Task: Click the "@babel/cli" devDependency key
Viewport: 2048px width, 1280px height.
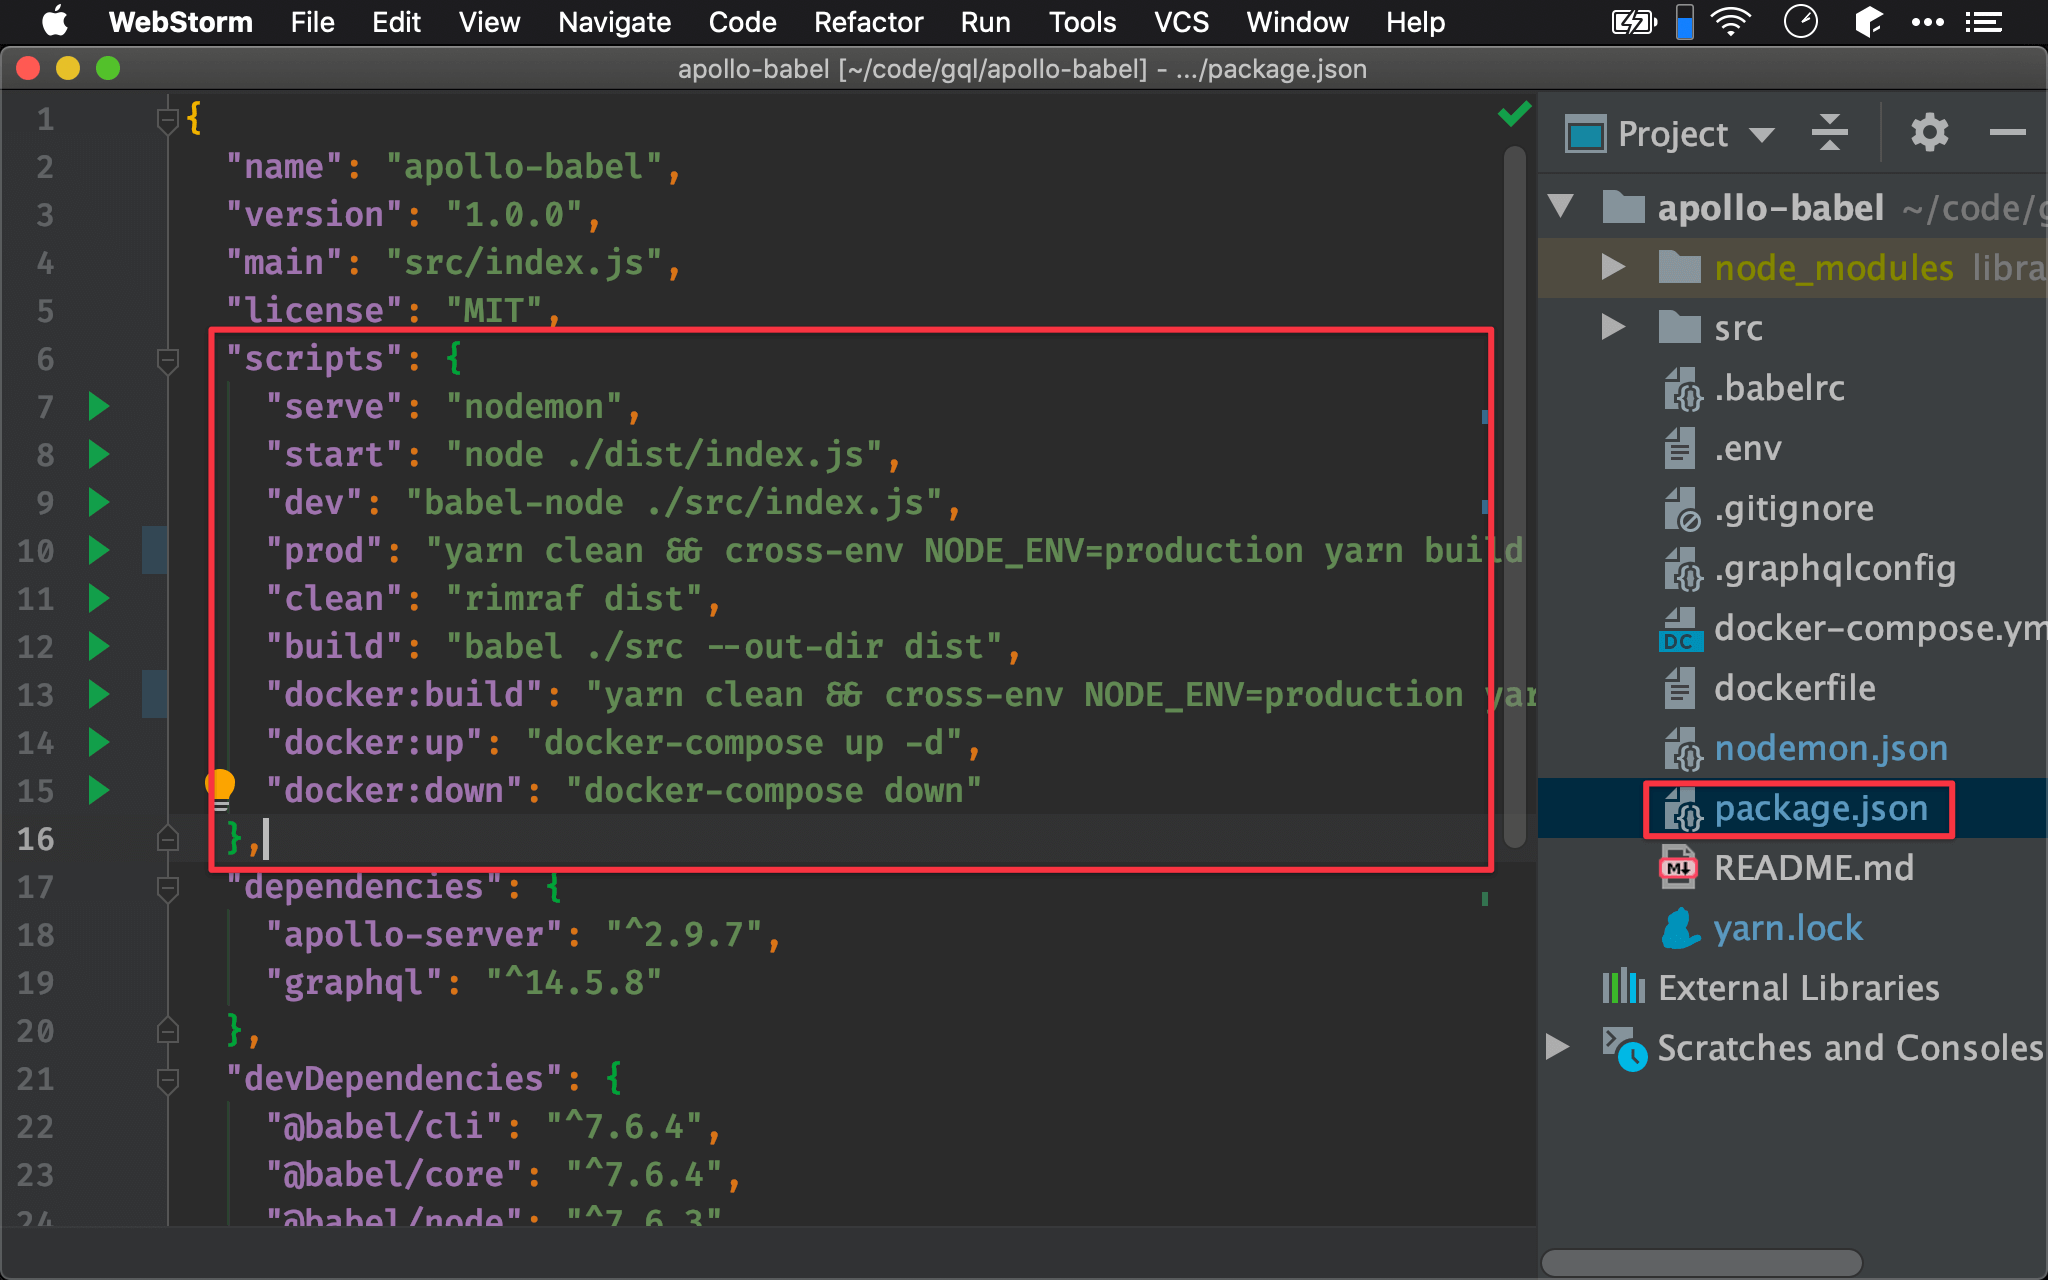Action: (x=384, y=1126)
